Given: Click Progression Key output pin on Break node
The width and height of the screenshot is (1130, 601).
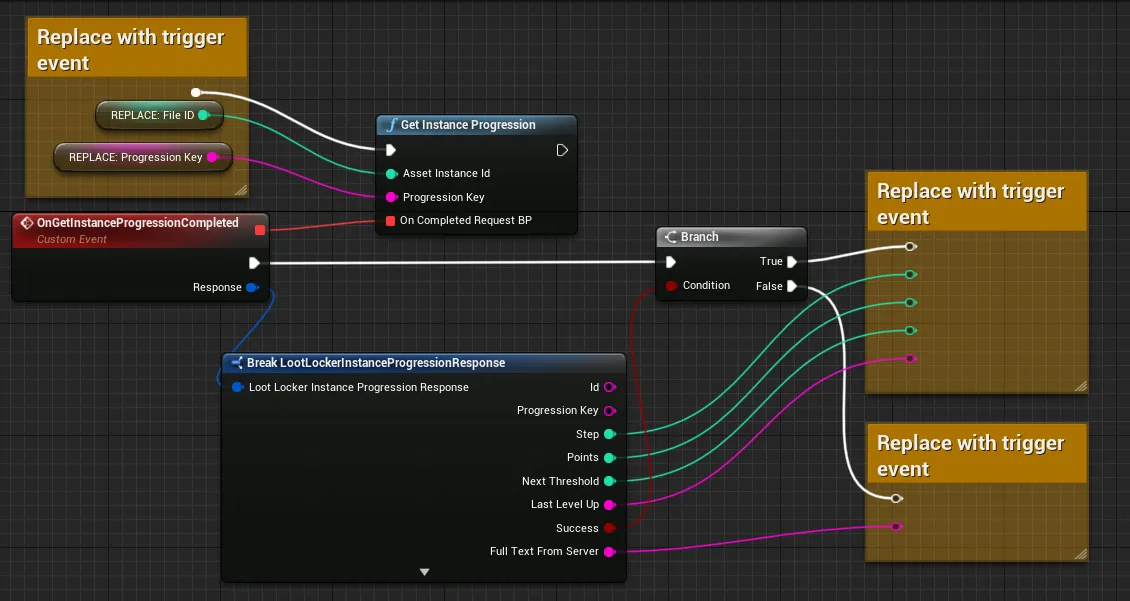Looking at the screenshot, I should click(x=610, y=411).
